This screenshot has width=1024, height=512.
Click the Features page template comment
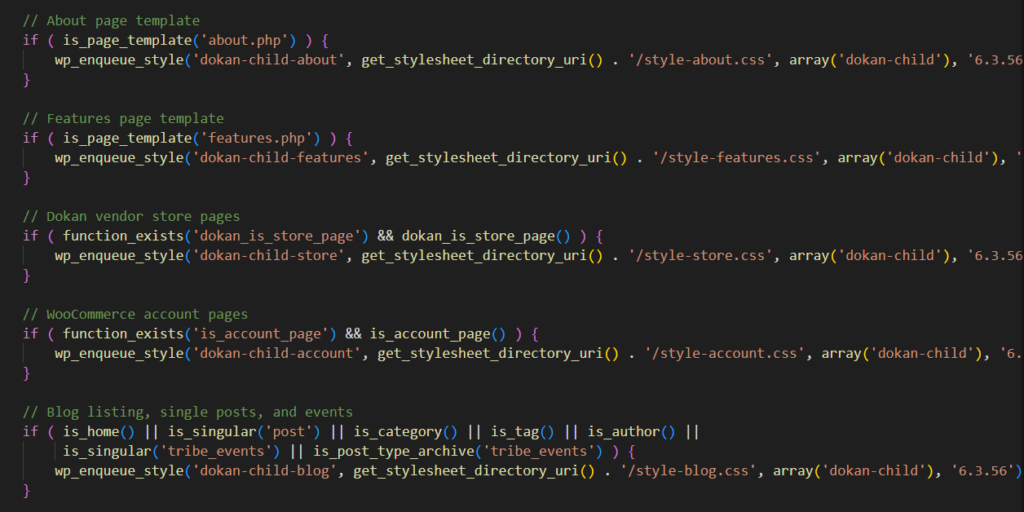pos(123,118)
